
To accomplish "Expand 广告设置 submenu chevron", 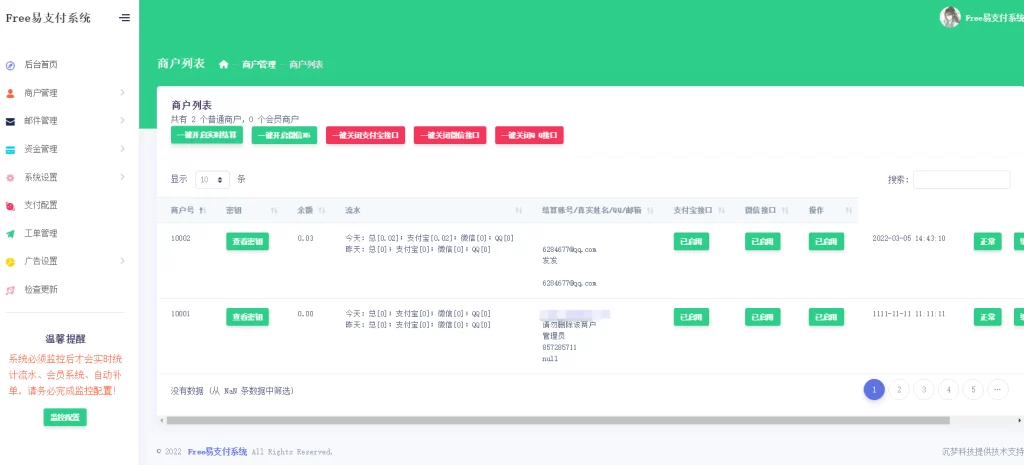I will click(x=122, y=261).
